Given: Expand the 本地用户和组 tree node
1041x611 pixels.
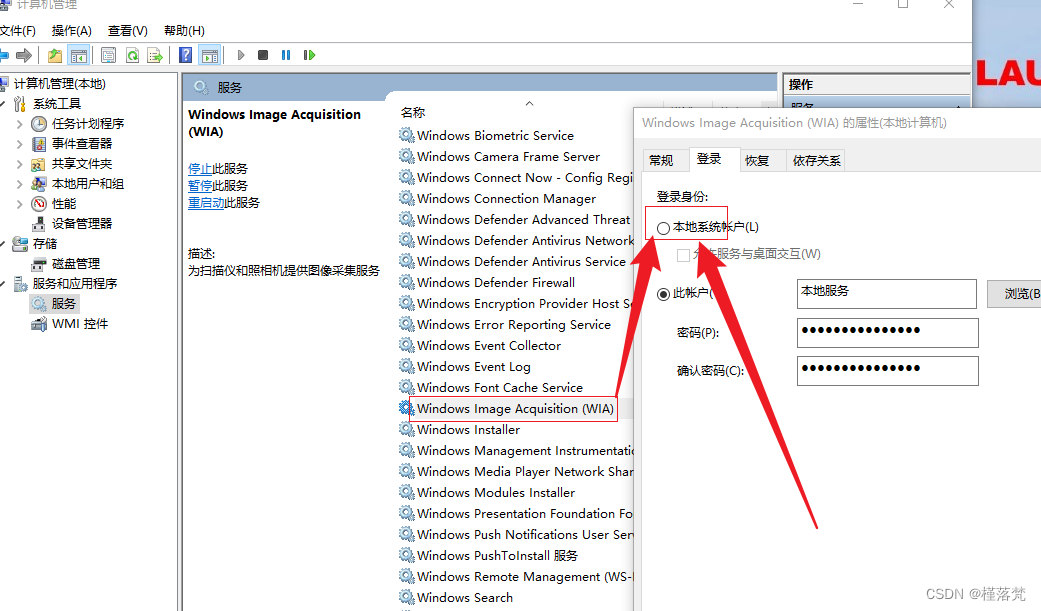Looking at the screenshot, I should coord(19,184).
